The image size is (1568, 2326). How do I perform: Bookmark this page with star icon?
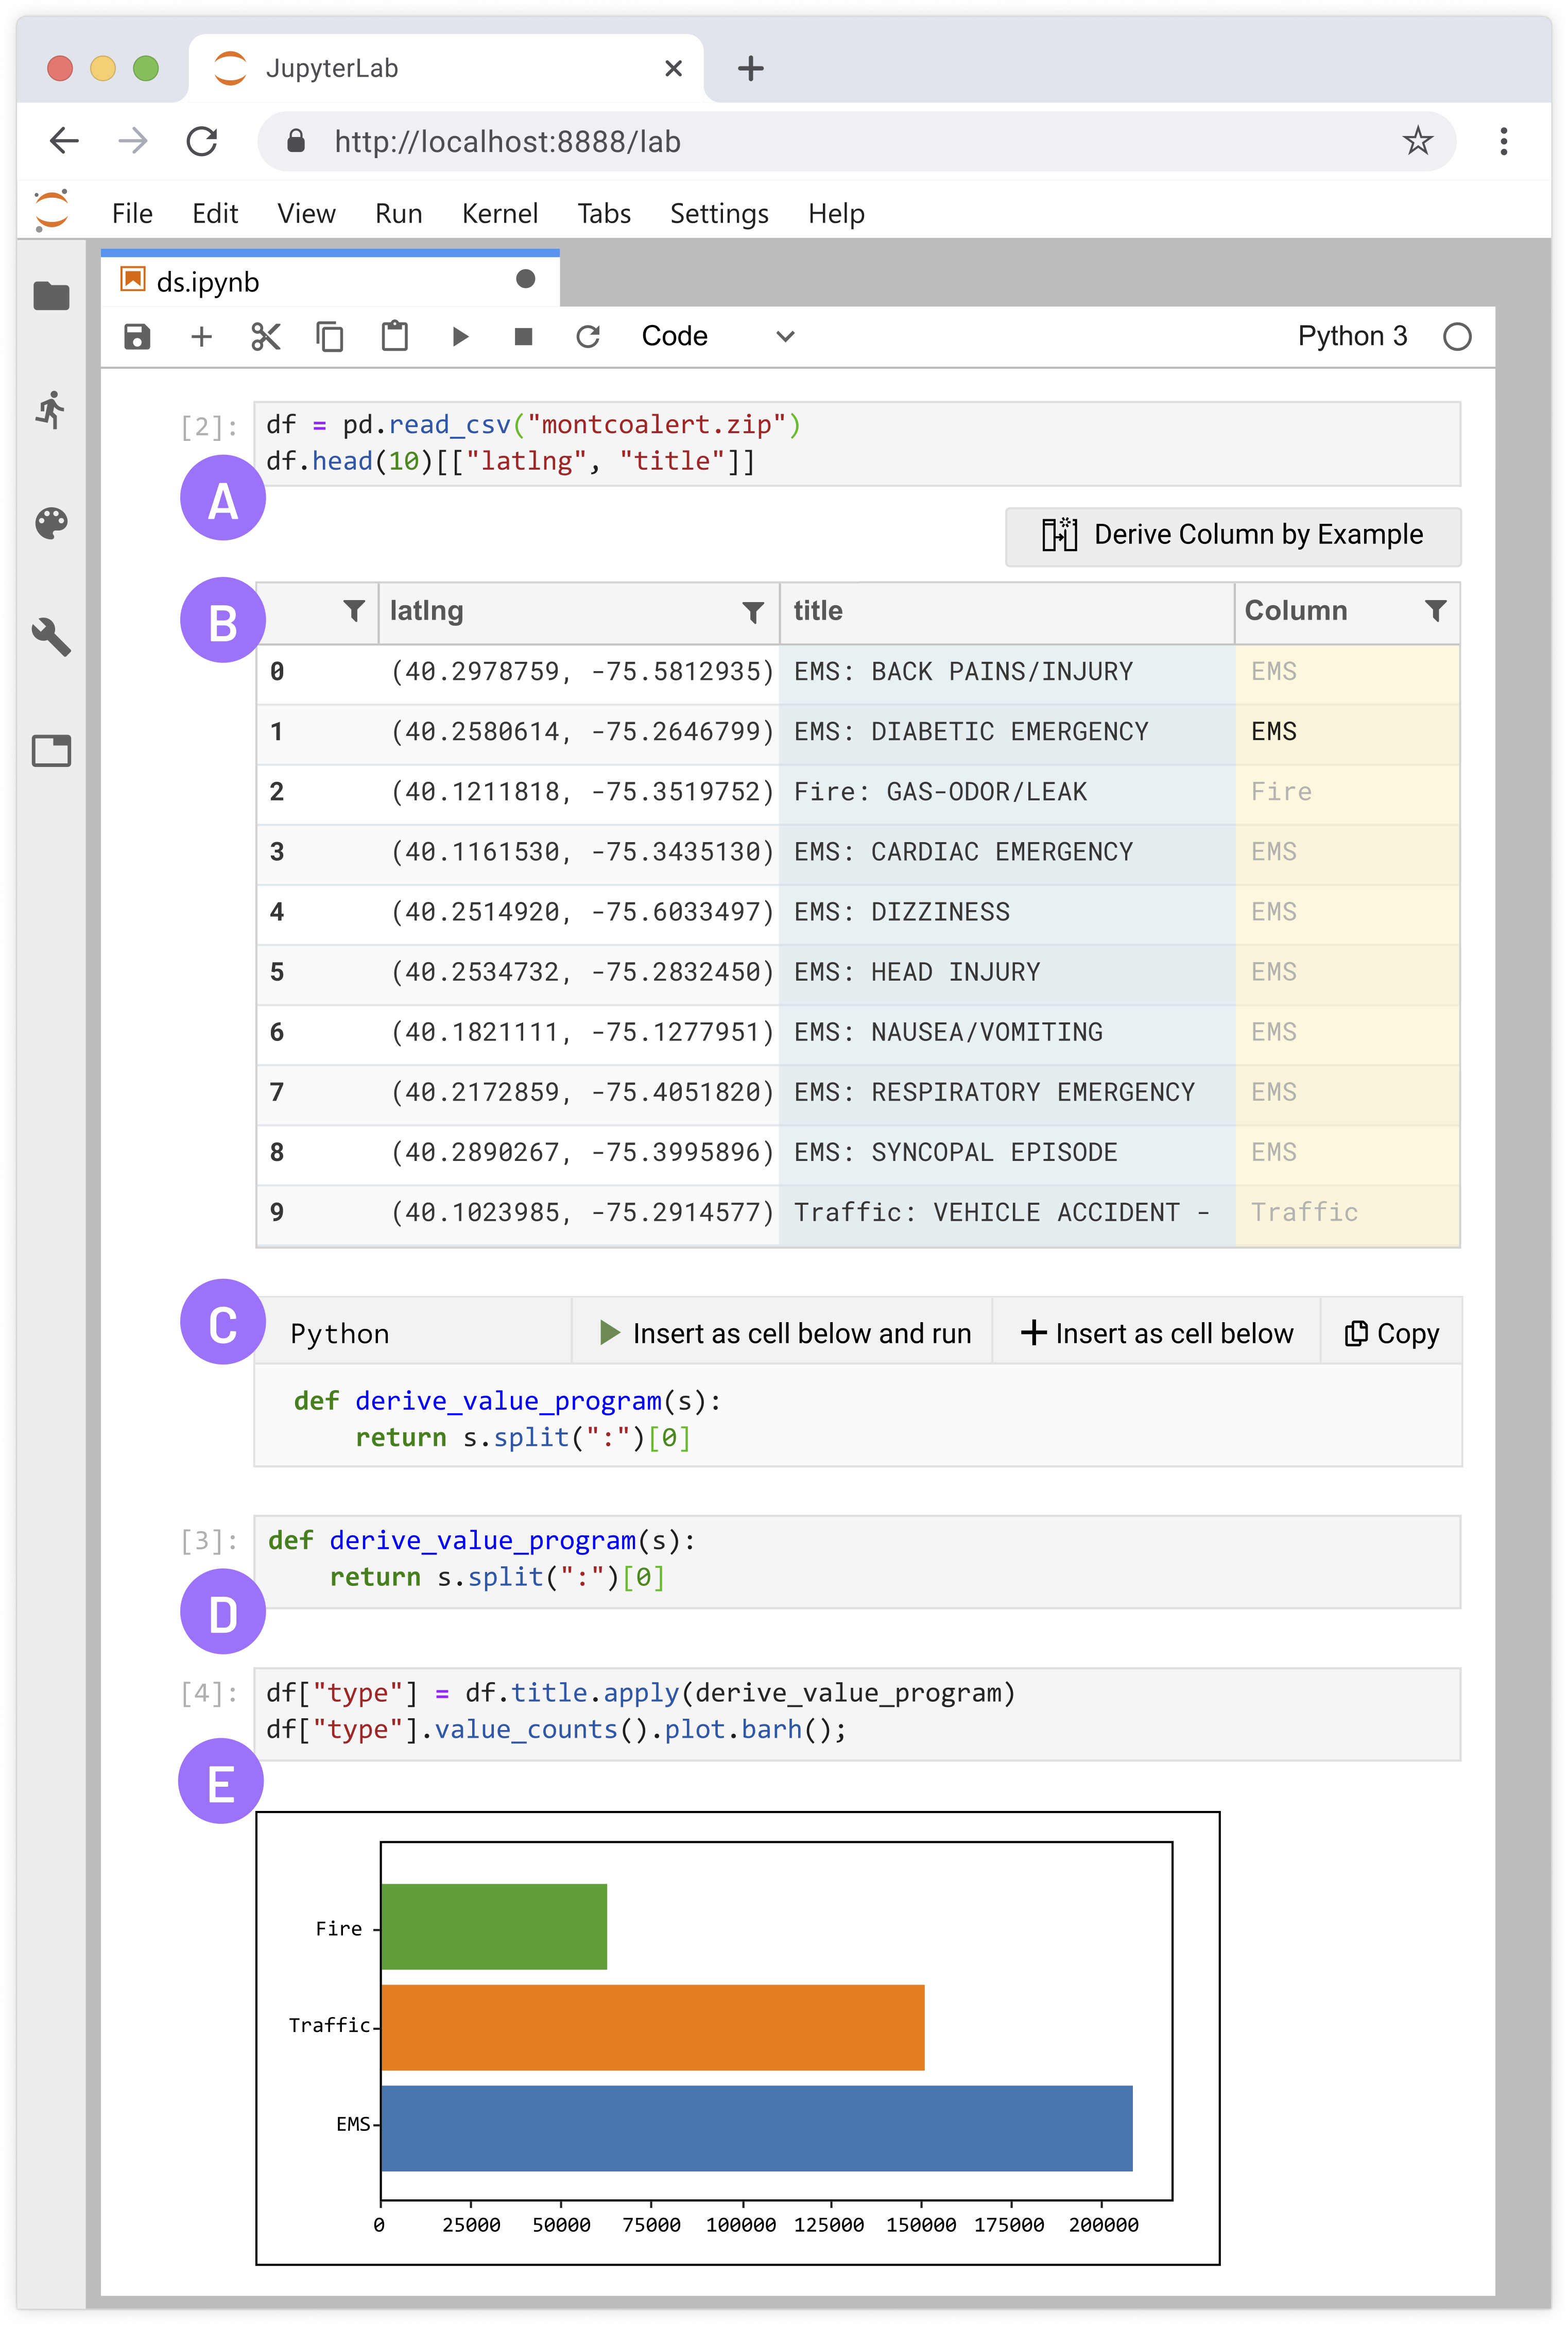[1417, 141]
